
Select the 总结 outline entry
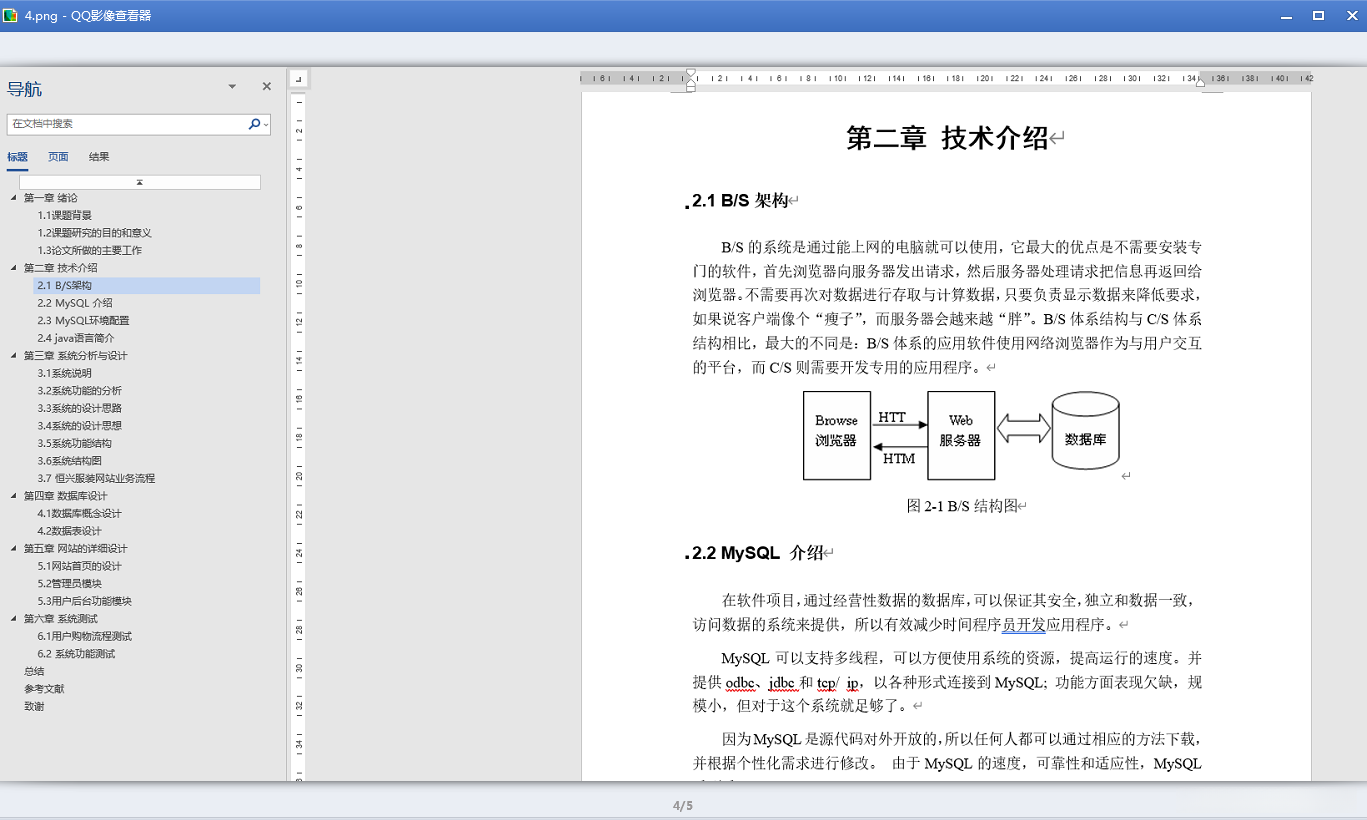34,671
